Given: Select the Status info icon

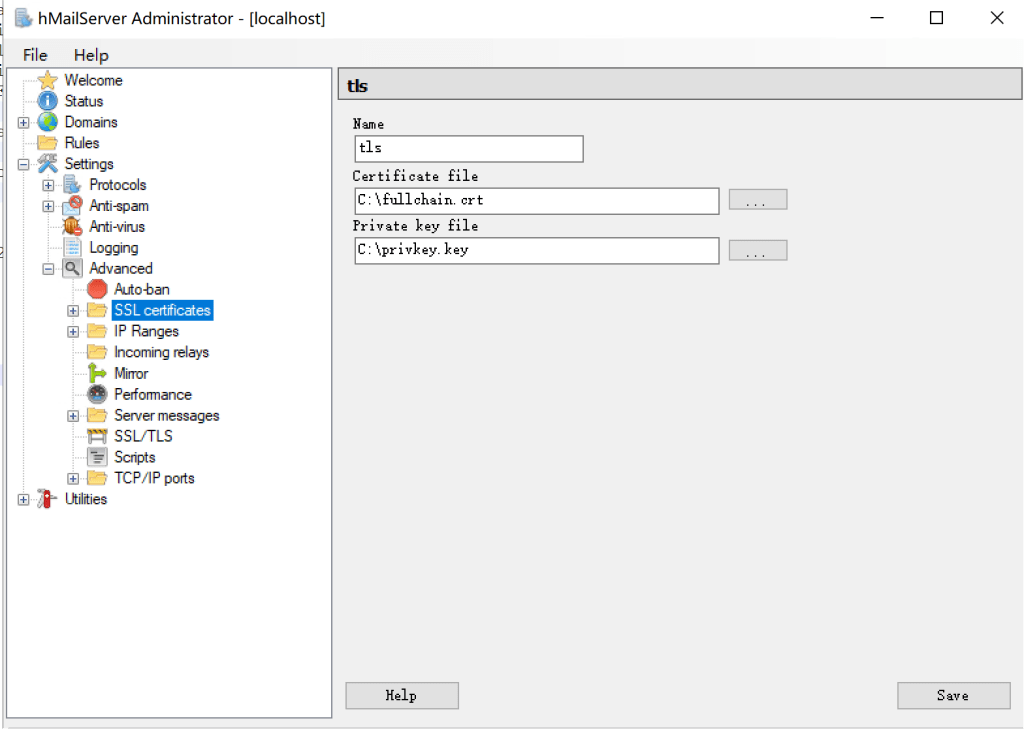Looking at the screenshot, I should pos(47,101).
